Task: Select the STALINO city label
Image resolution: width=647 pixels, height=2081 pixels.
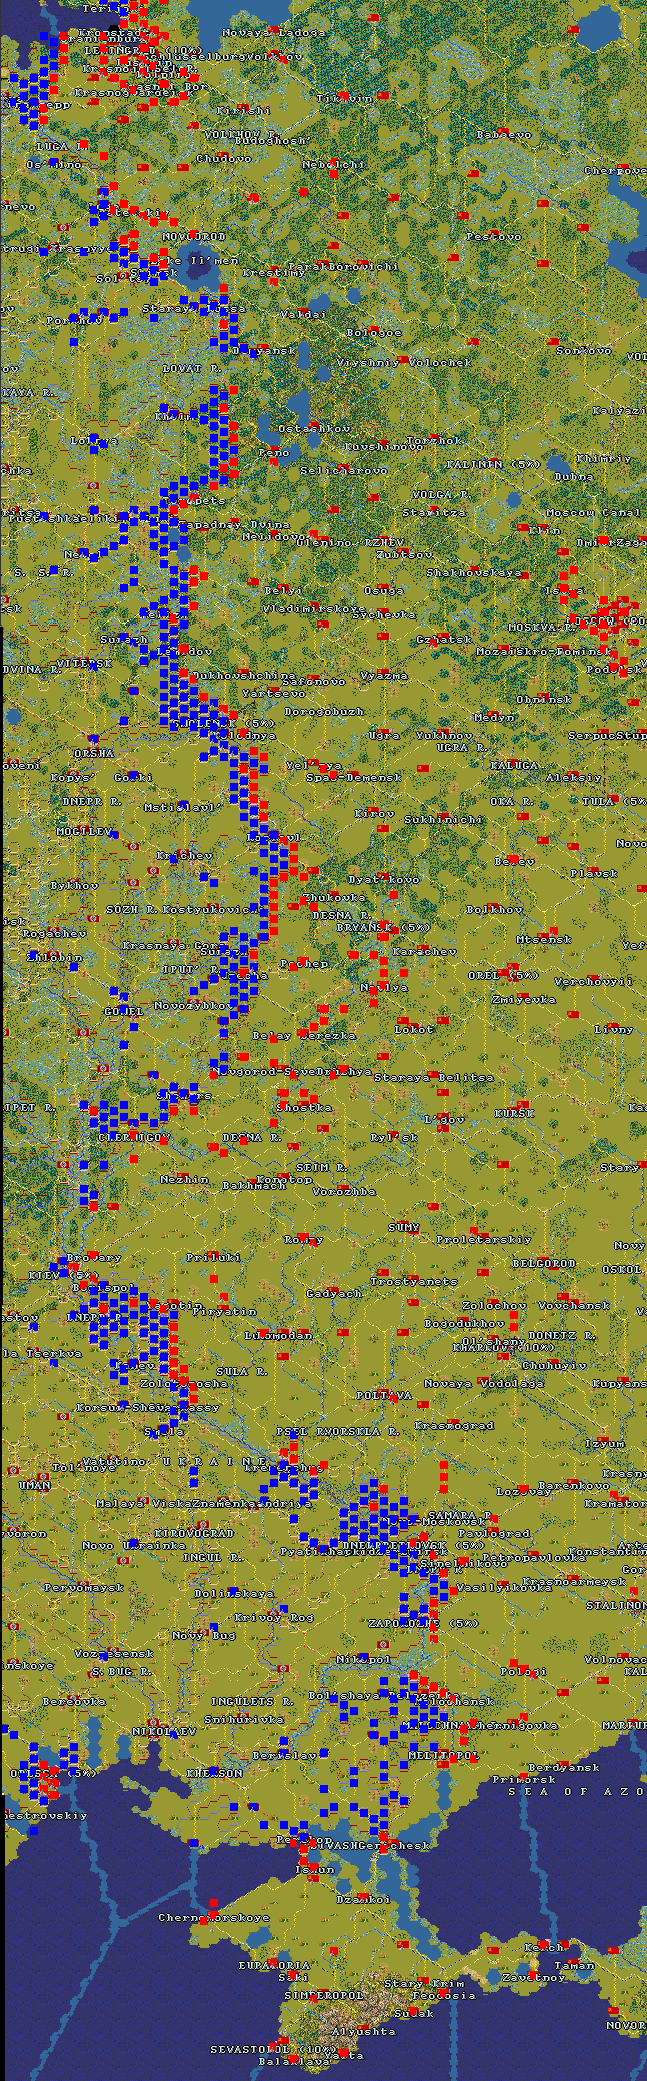Action: point(616,1605)
